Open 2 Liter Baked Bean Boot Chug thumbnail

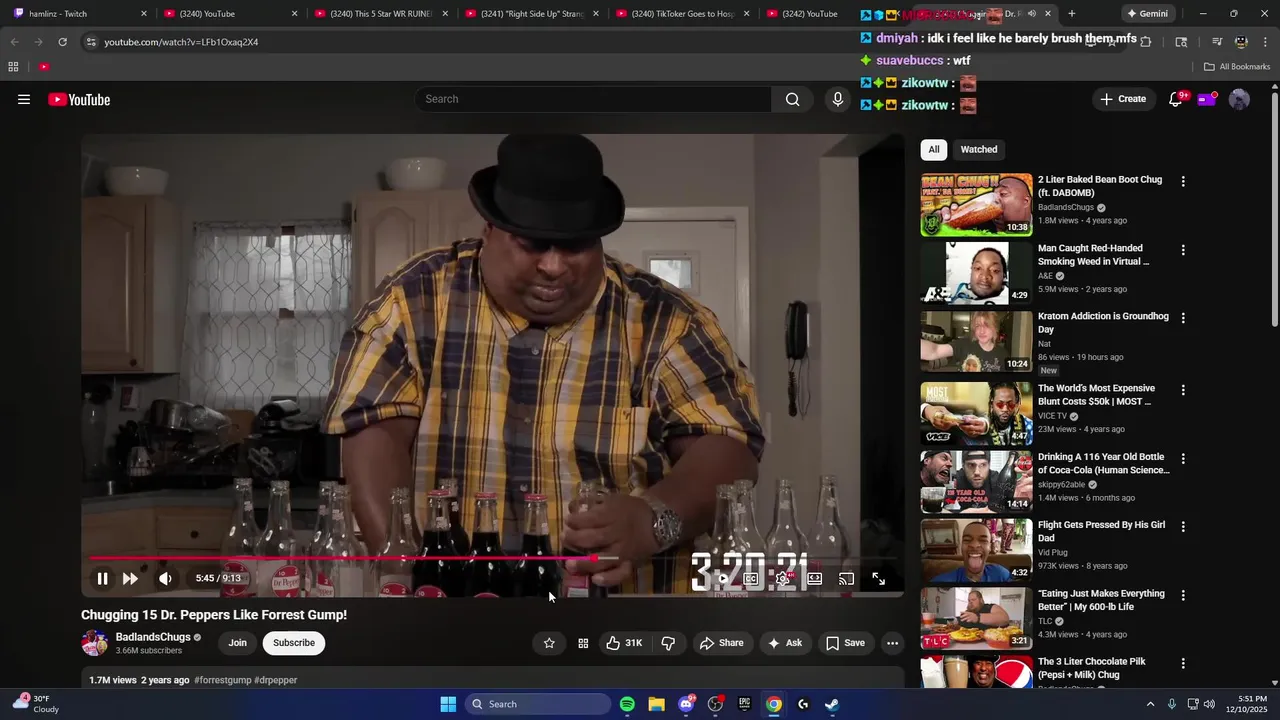(x=976, y=205)
